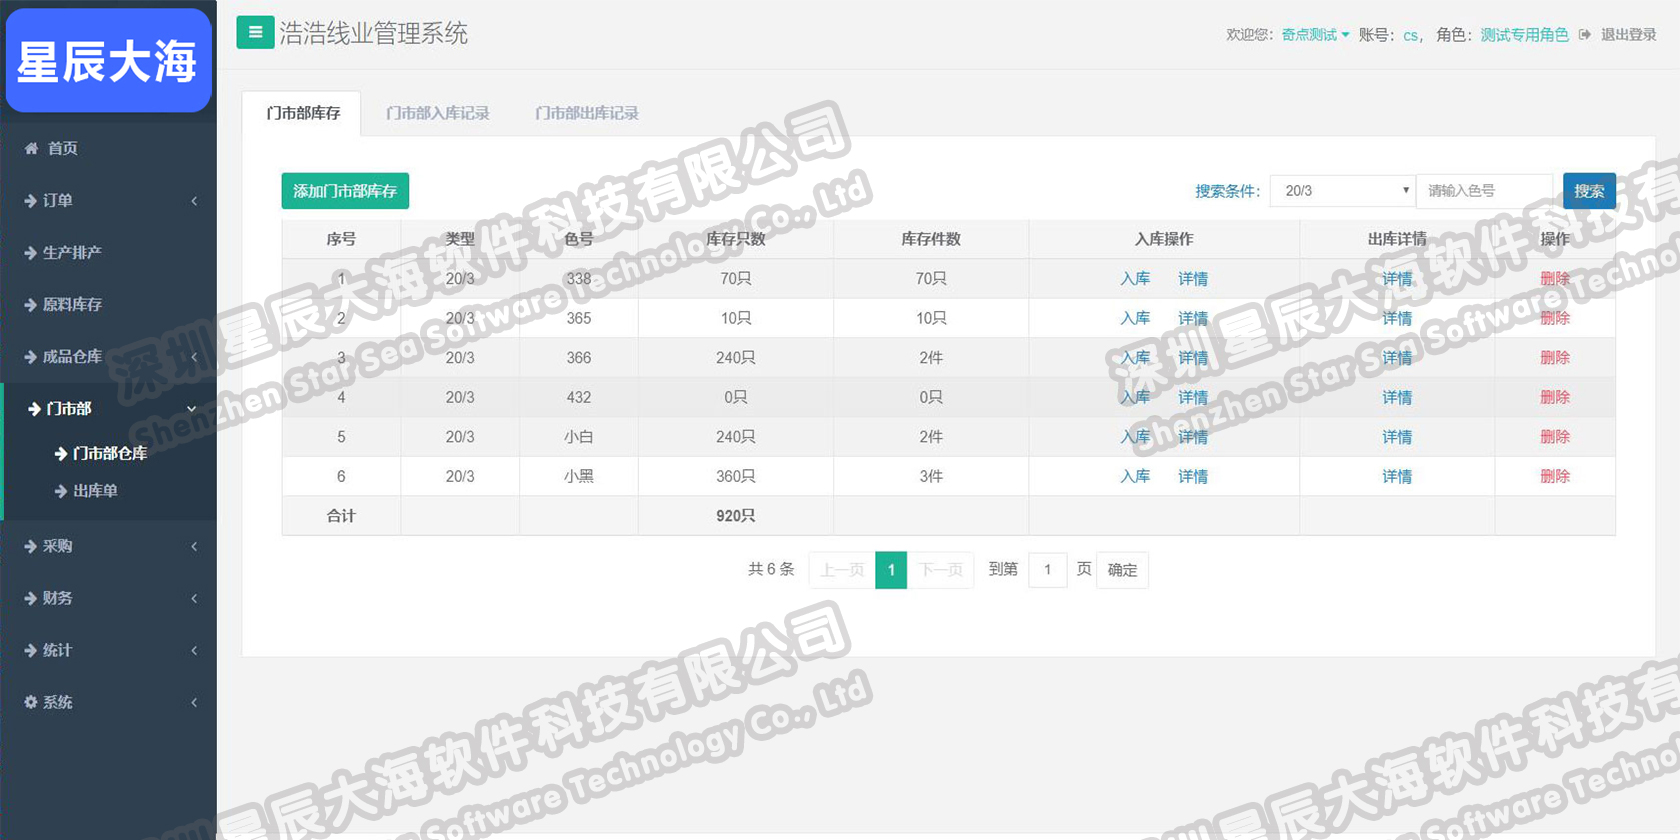This screenshot has width=1680, height=840.
Task: Switch to the 门市部出库记录 tab
Action: (587, 113)
